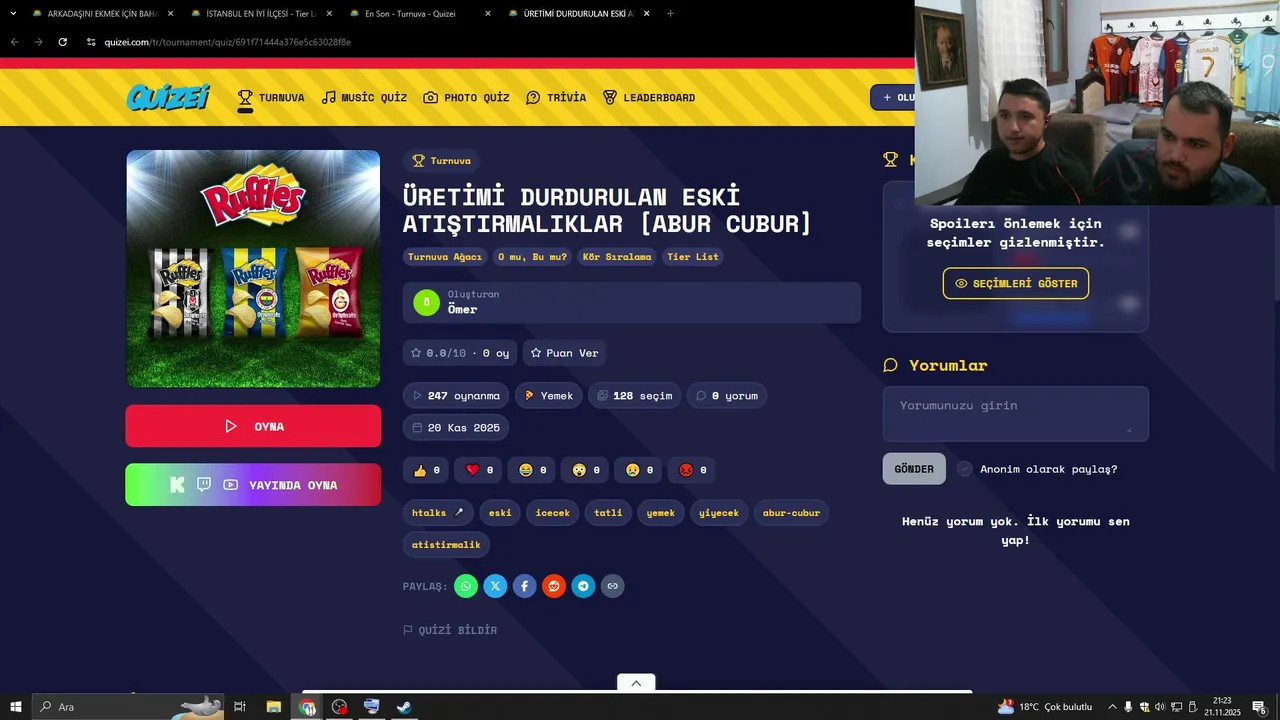Click the Gönder button
Screen dimensions: 1280x720
coord(914,469)
